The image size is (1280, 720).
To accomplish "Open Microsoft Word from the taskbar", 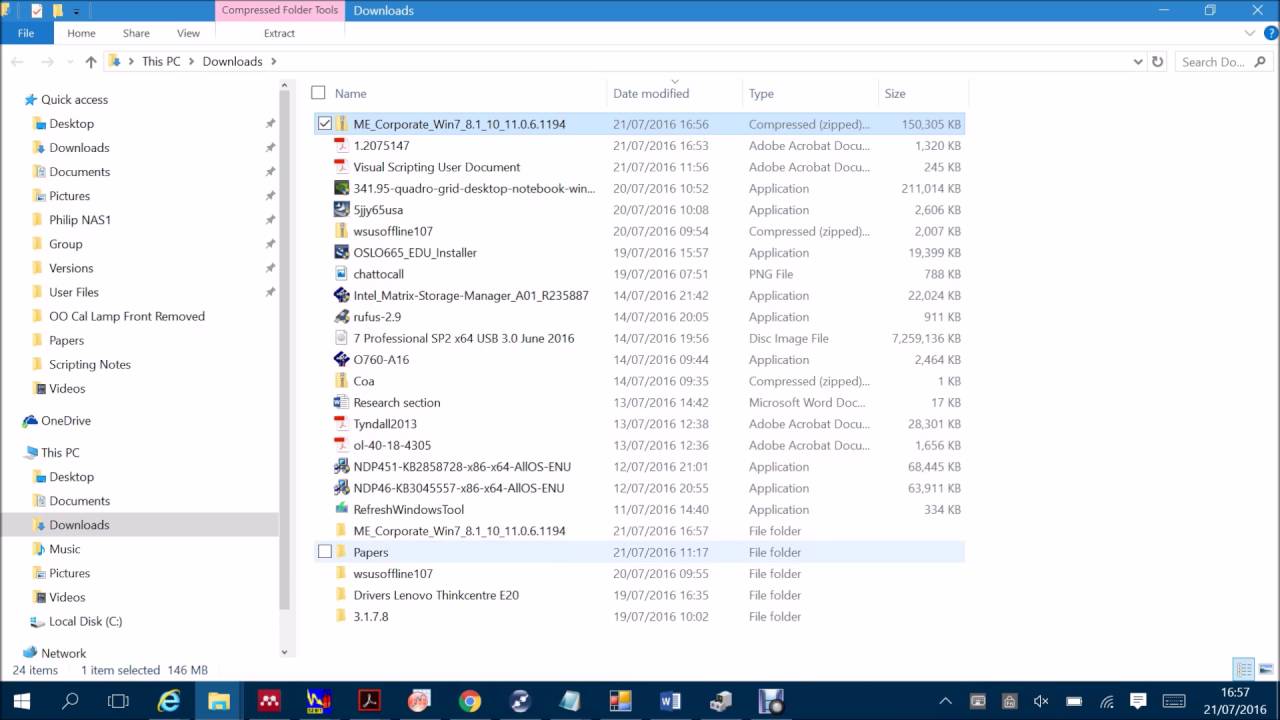I will (x=669, y=701).
